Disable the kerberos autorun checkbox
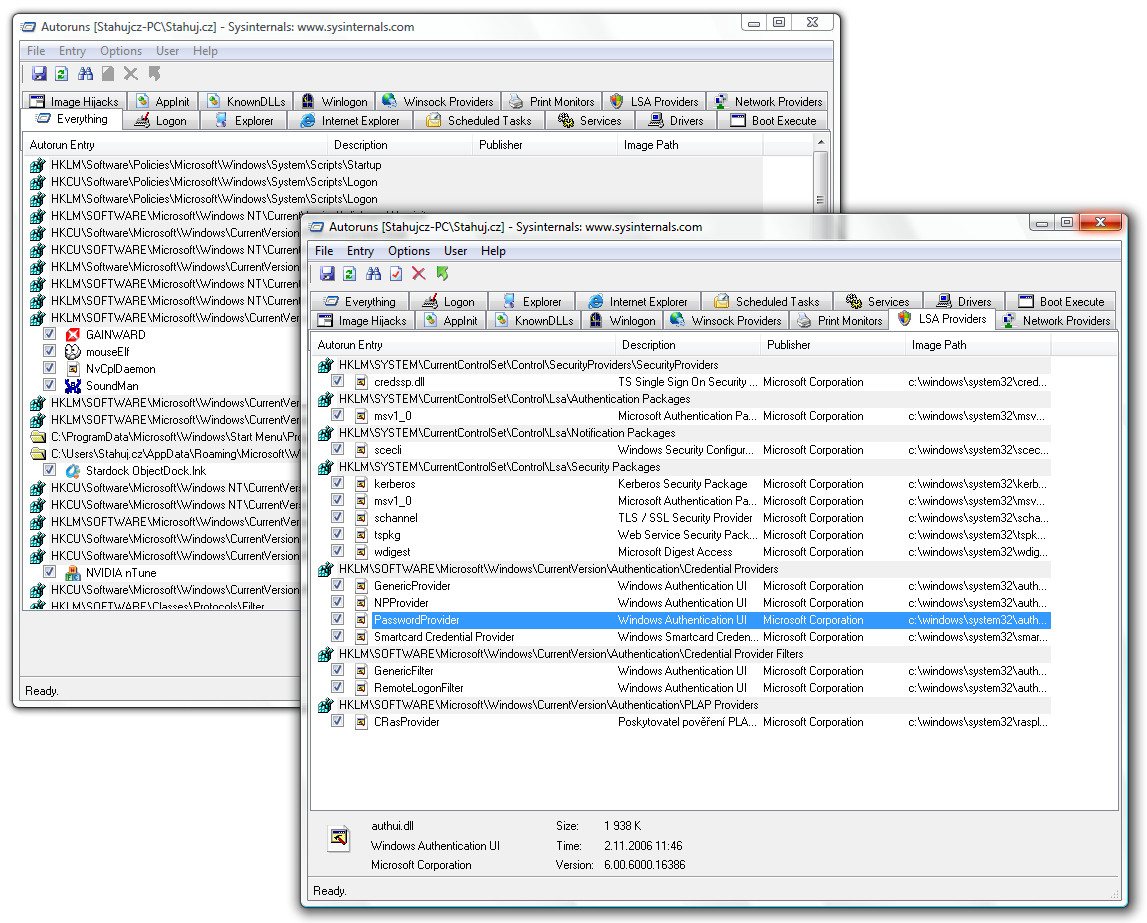 (337, 483)
